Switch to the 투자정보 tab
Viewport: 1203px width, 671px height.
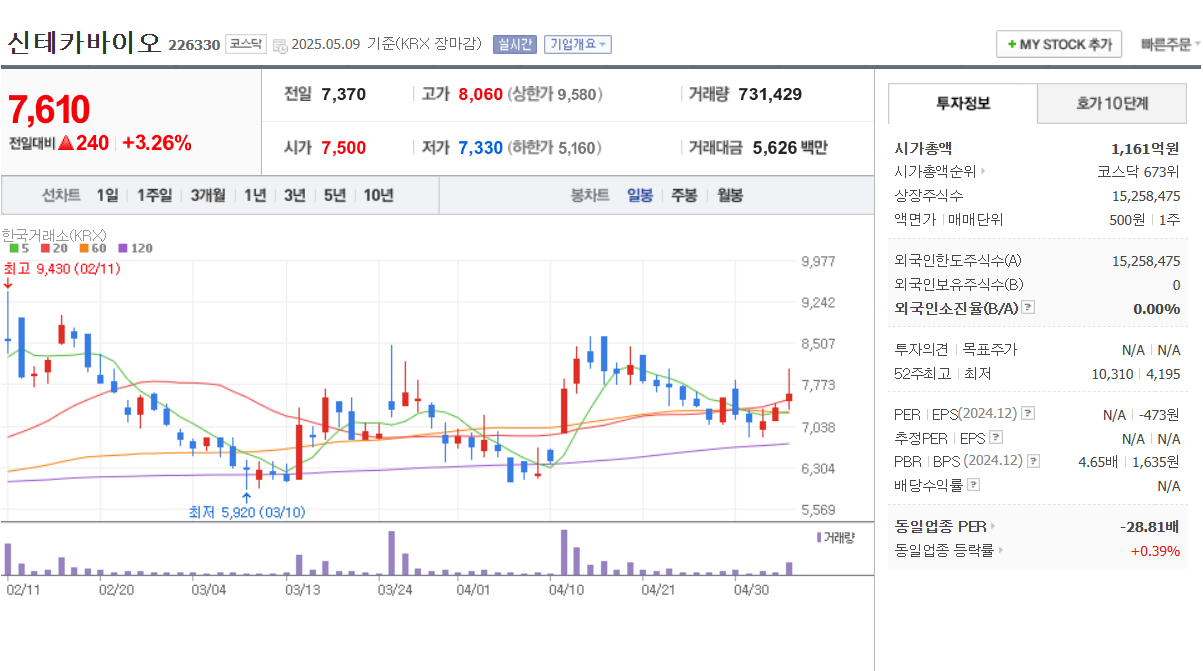[963, 103]
